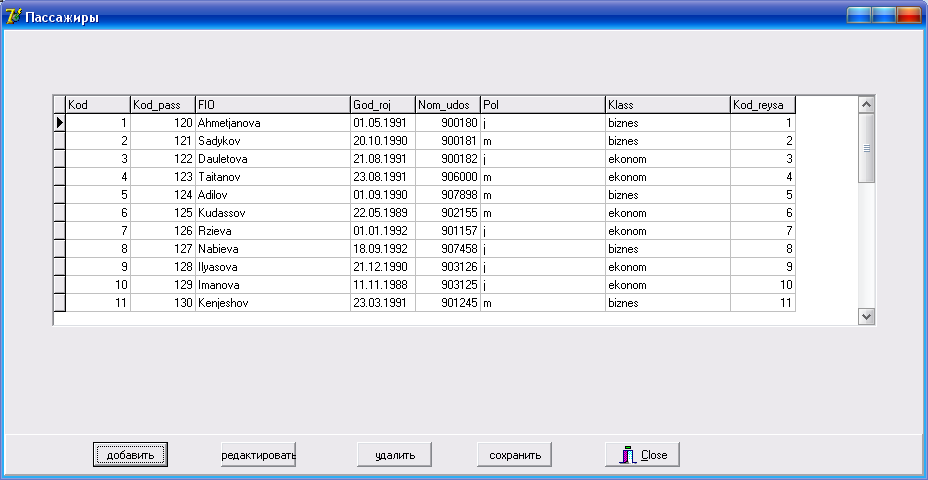
Task: Click the Close button with door icon
Action: (643, 455)
